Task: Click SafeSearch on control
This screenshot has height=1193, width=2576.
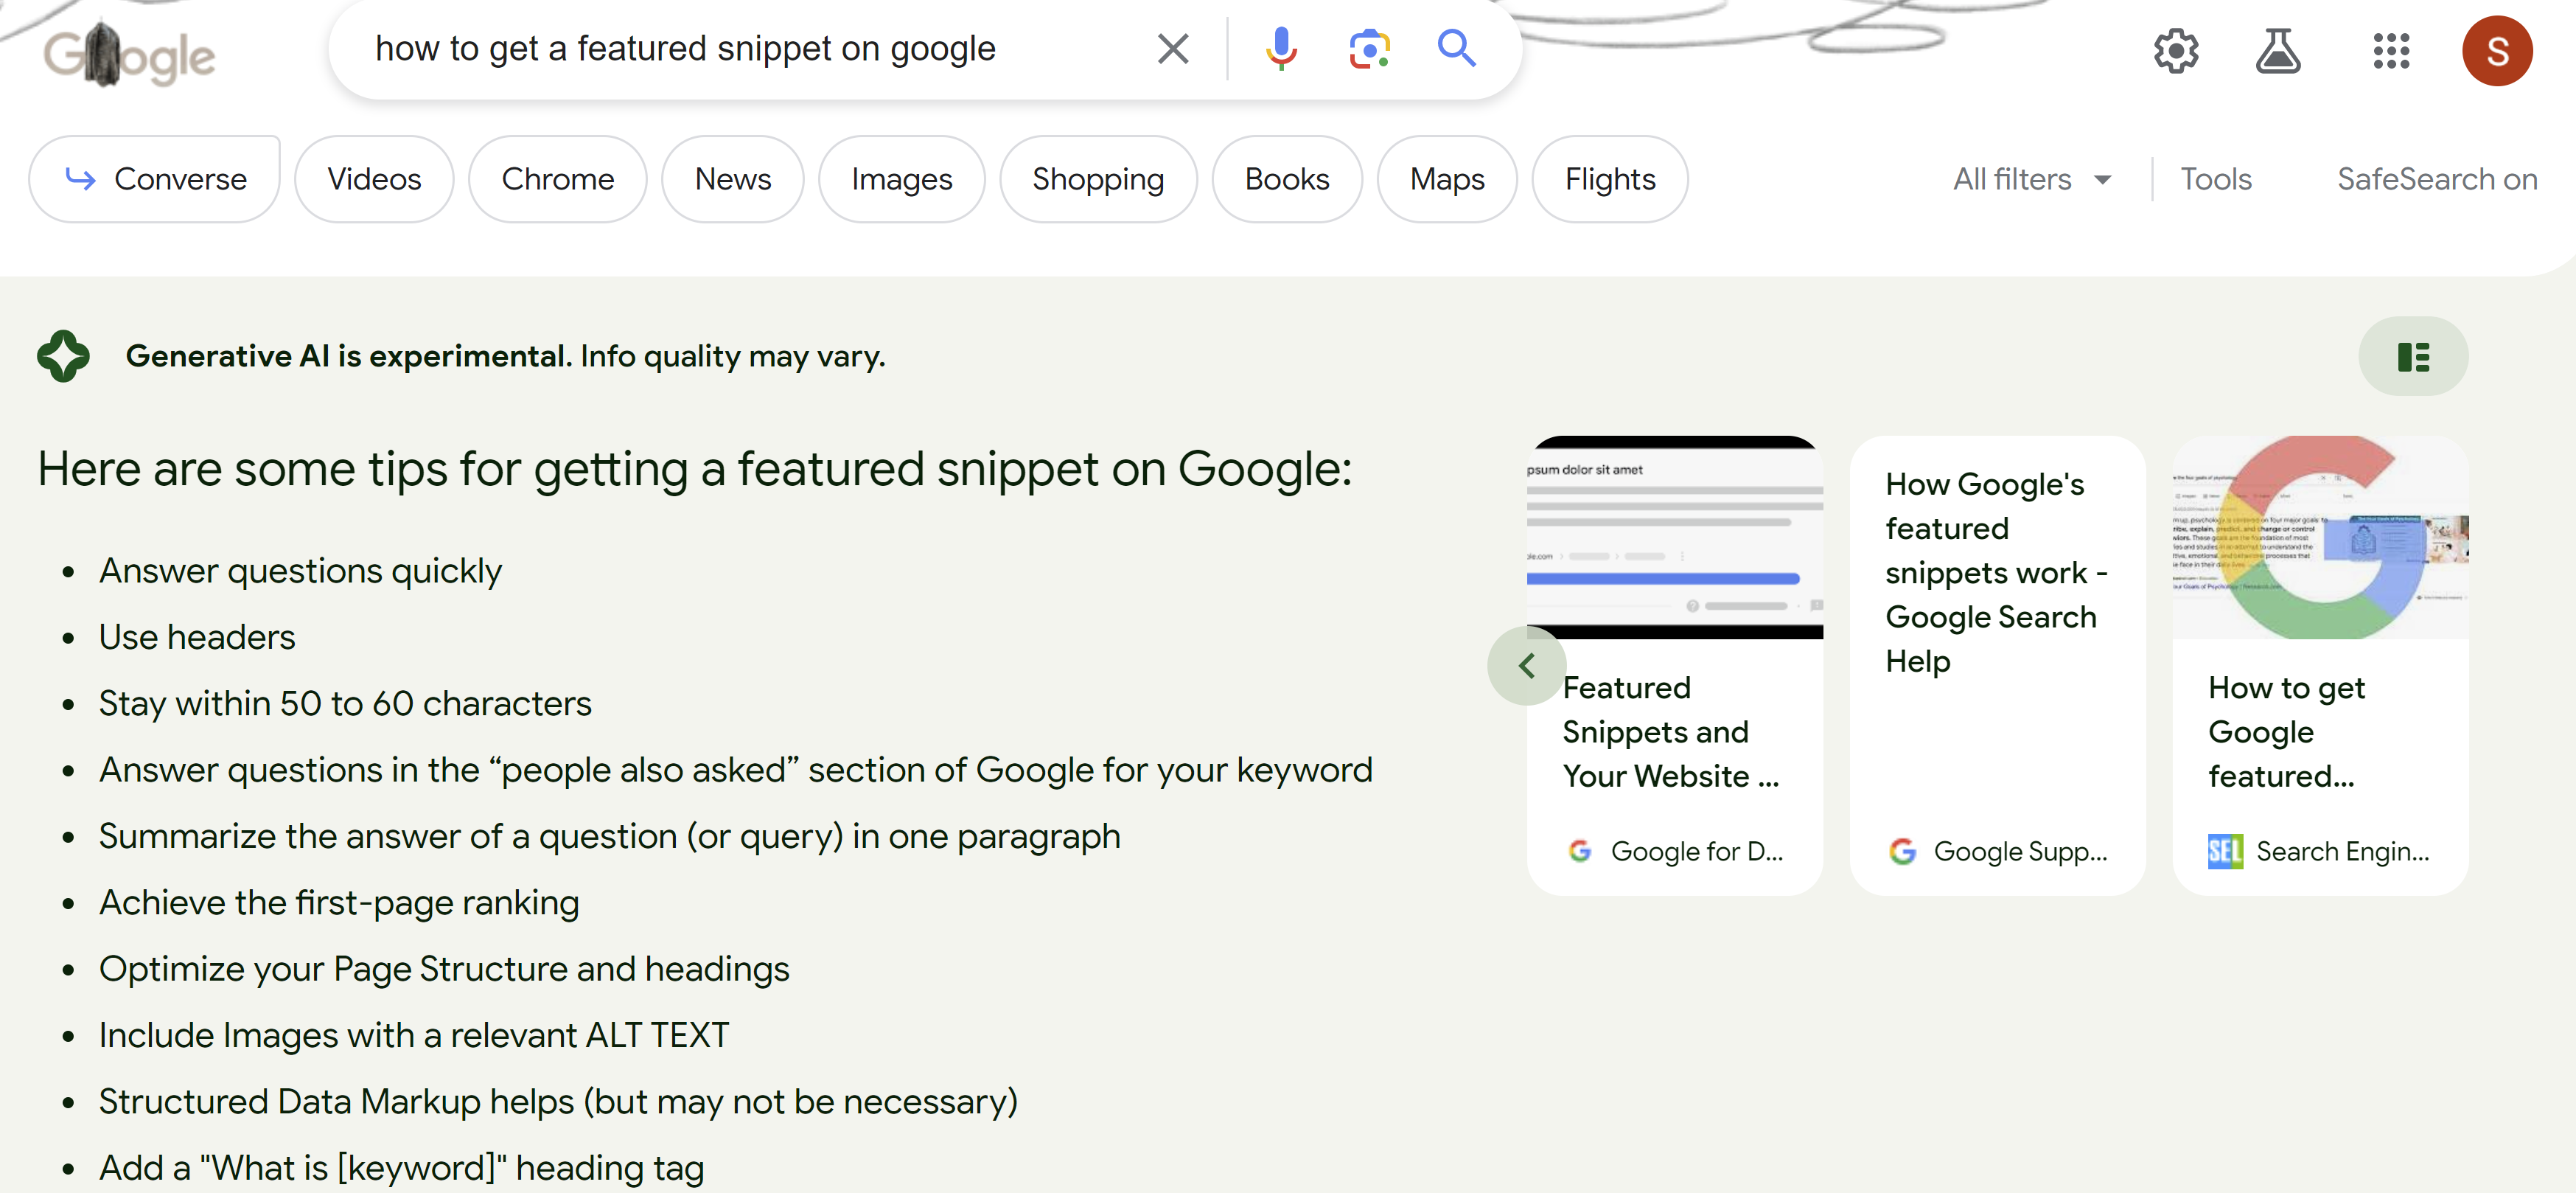Action: pyautogui.click(x=2437, y=179)
